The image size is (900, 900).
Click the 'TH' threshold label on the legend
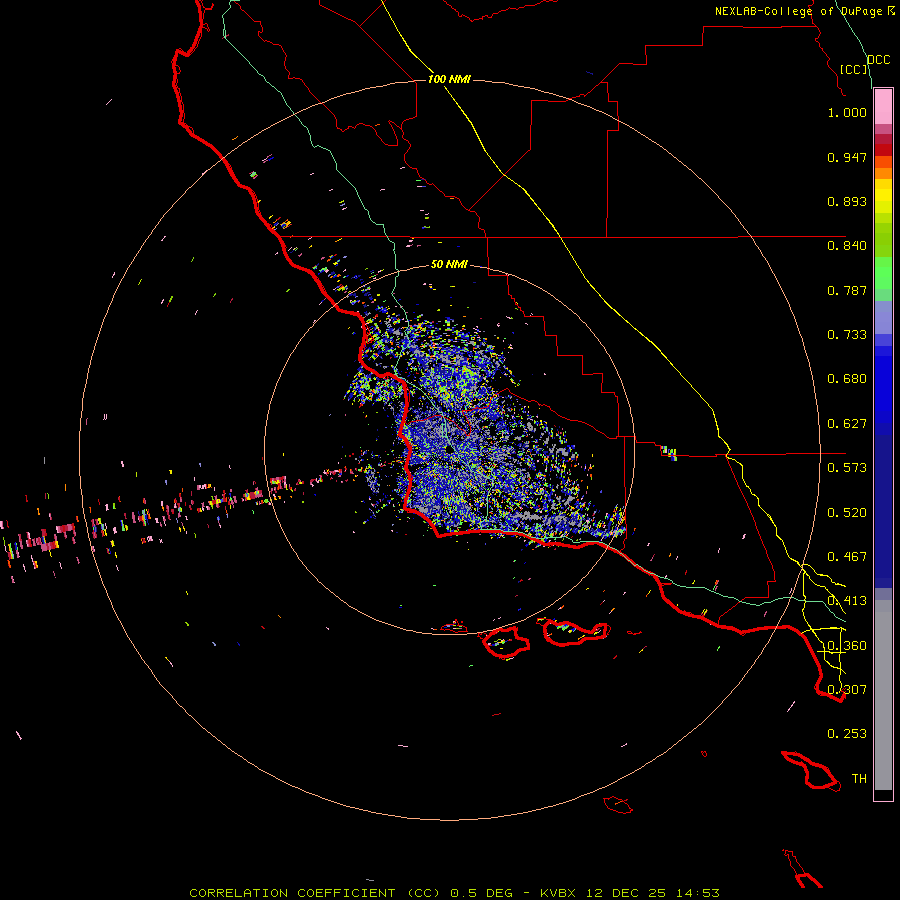pyautogui.click(x=859, y=779)
